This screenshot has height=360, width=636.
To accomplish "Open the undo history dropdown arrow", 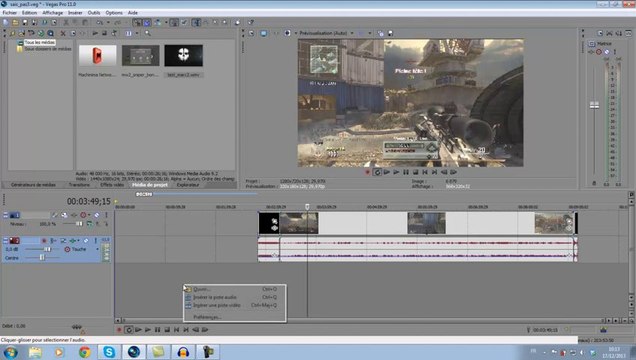I will [x=108, y=22].
